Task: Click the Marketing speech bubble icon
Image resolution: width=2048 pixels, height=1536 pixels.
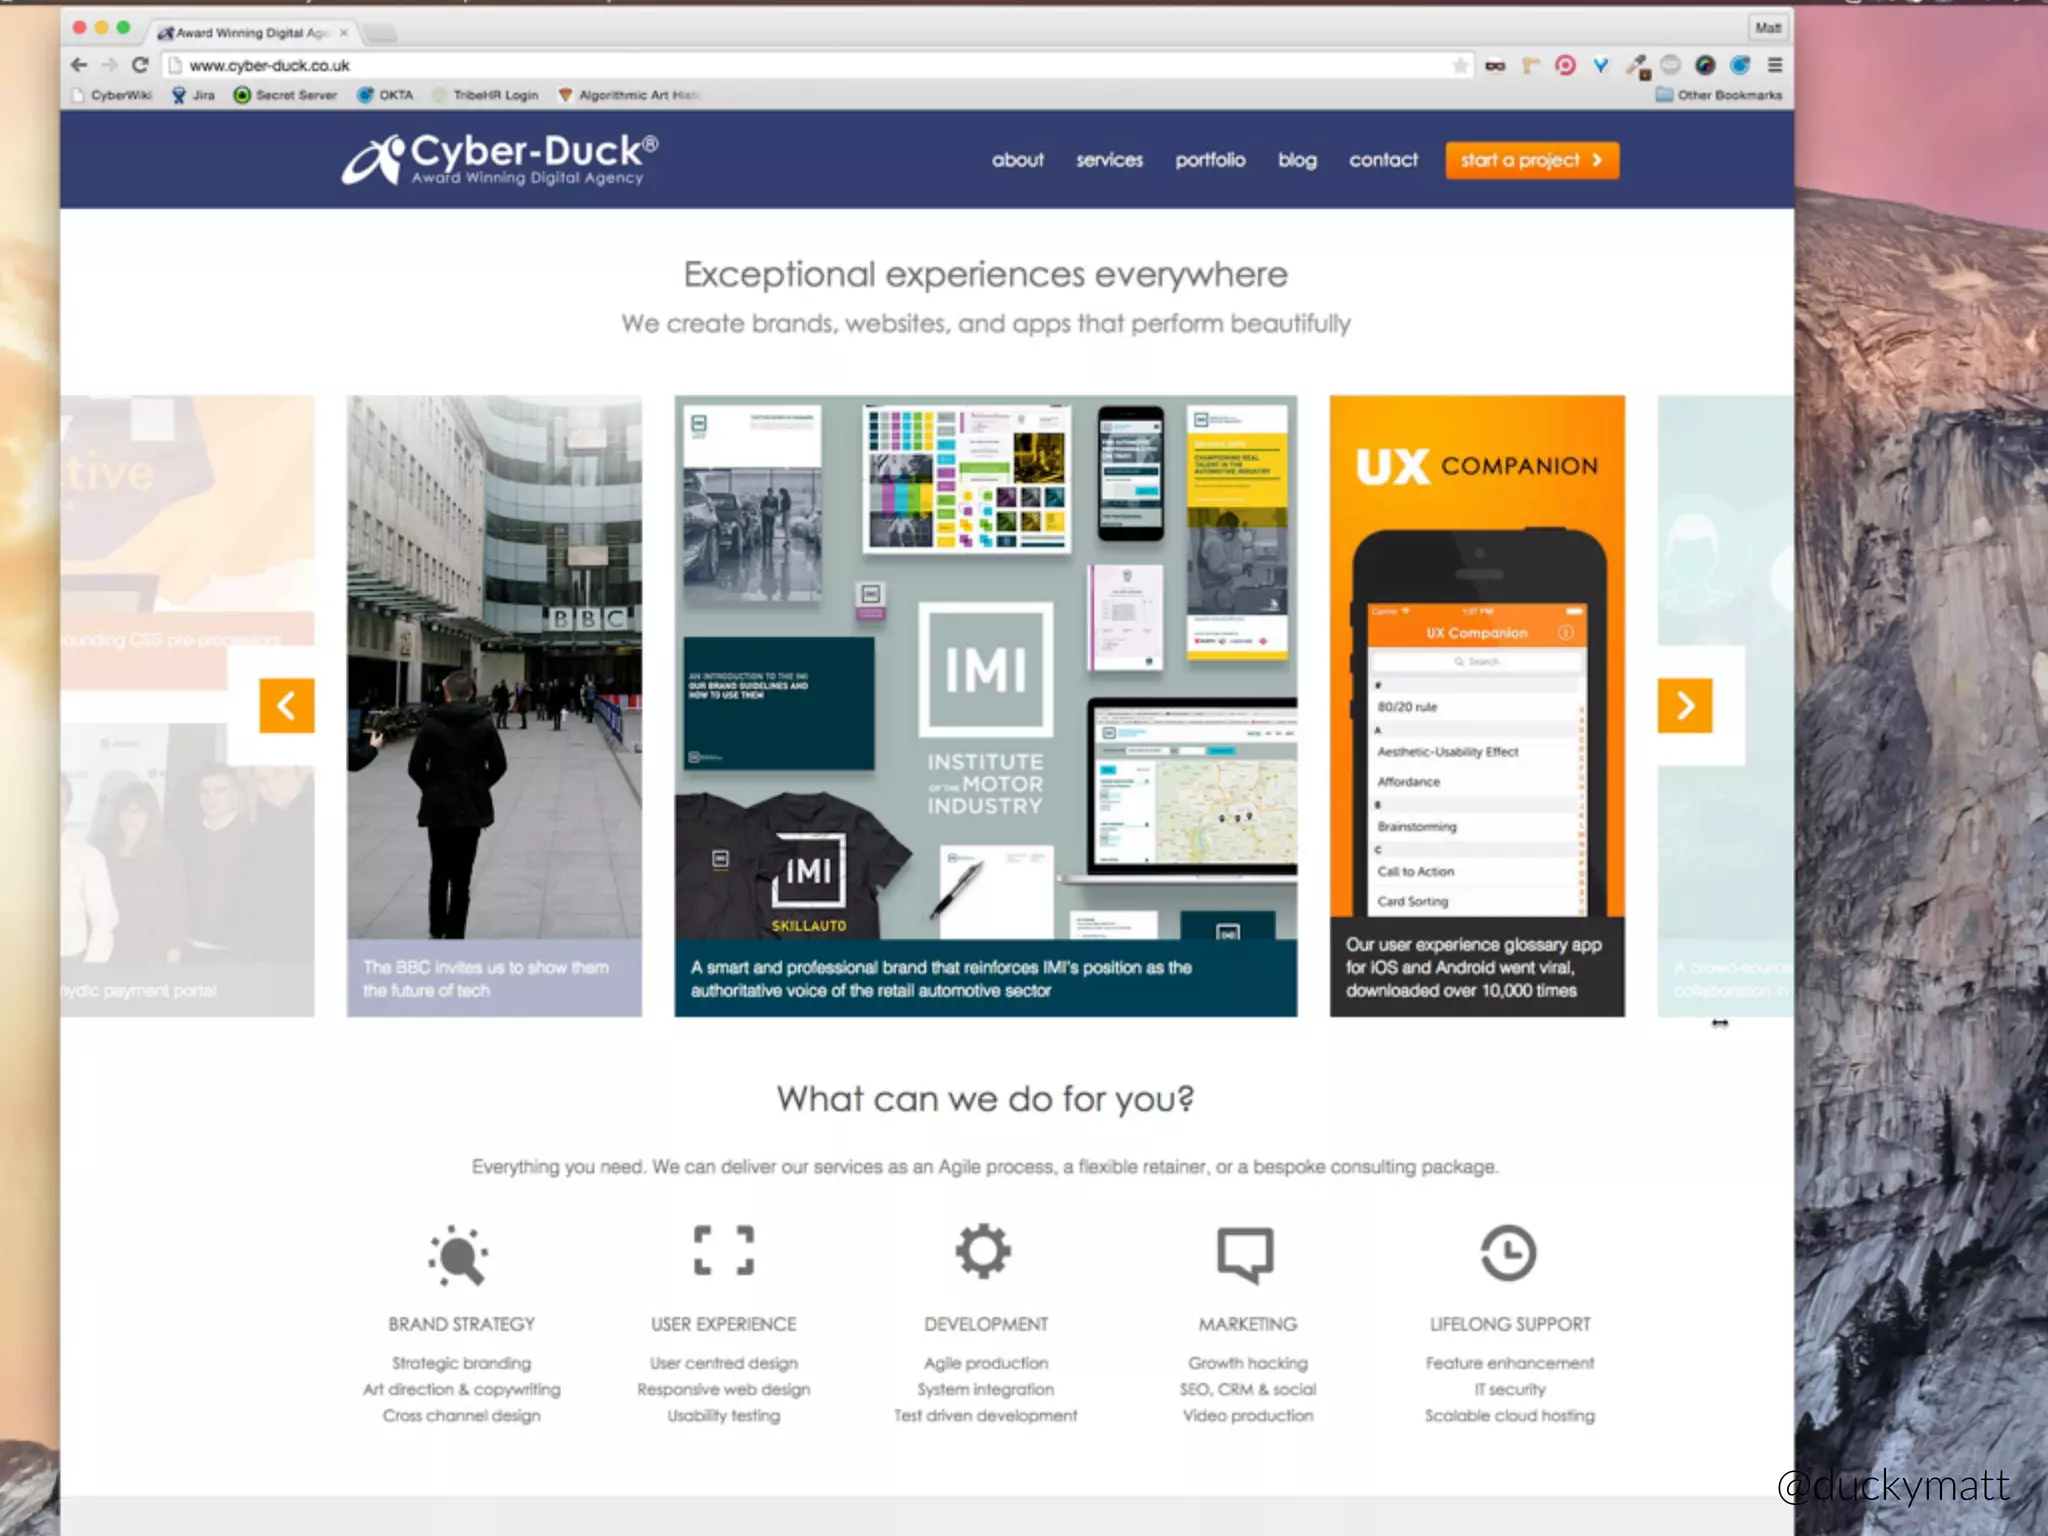Action: coord(1246,1254)
